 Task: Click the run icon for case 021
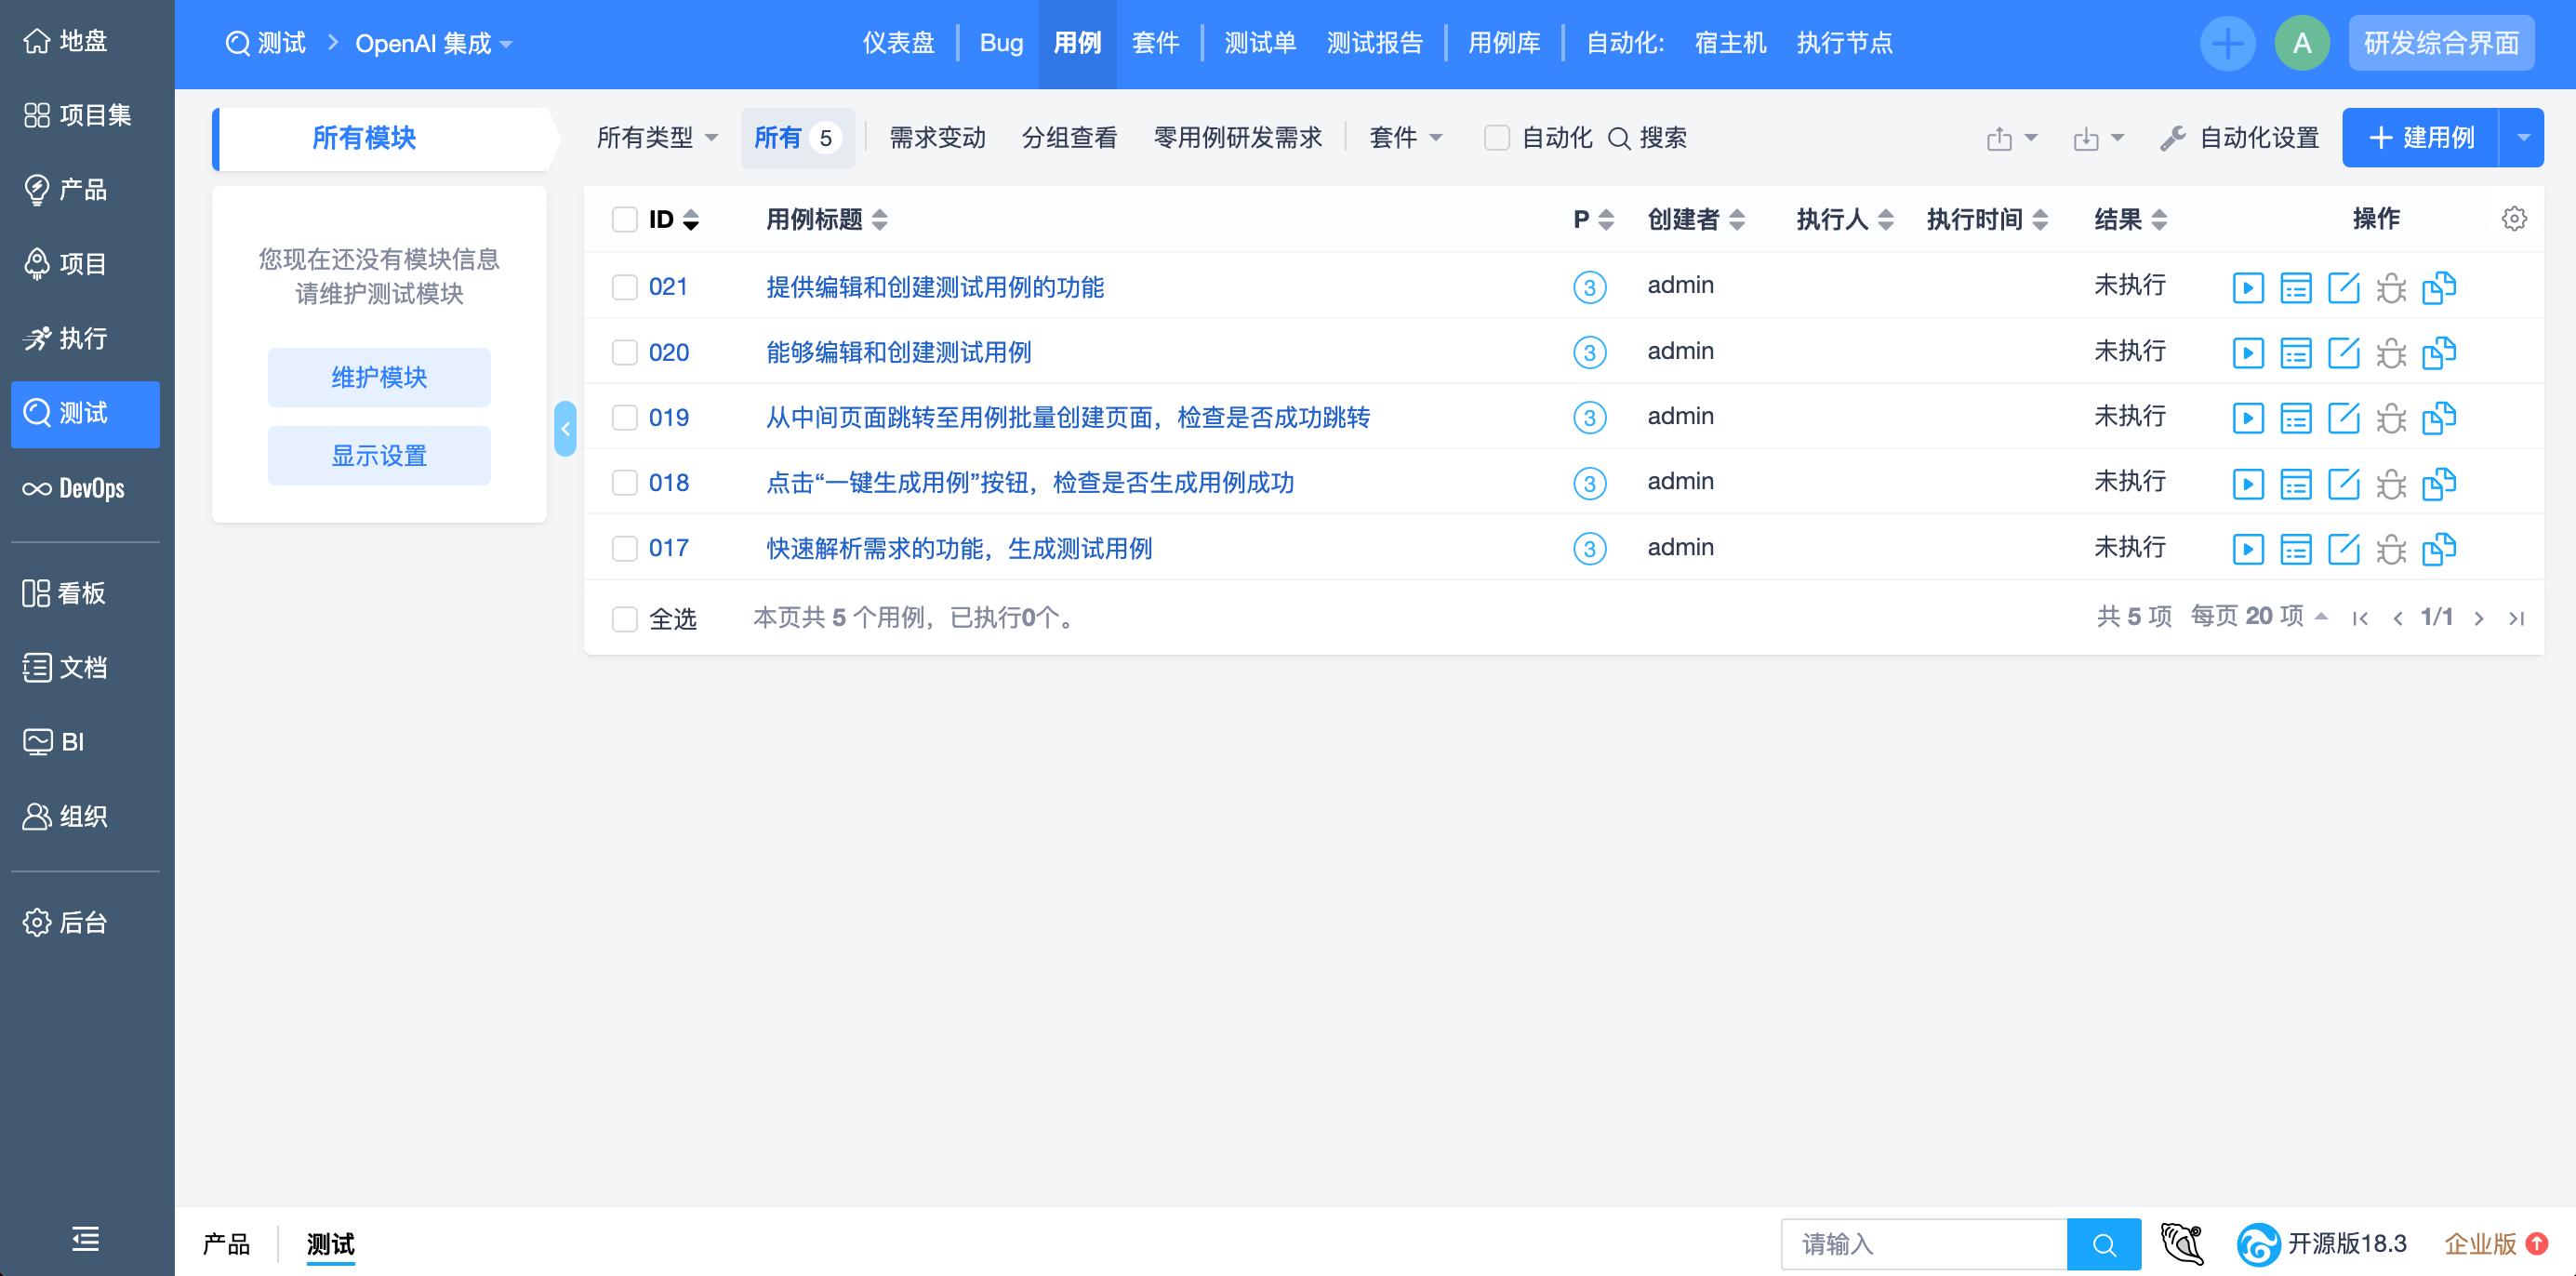pyautogui.click(x=2247, y=288)
